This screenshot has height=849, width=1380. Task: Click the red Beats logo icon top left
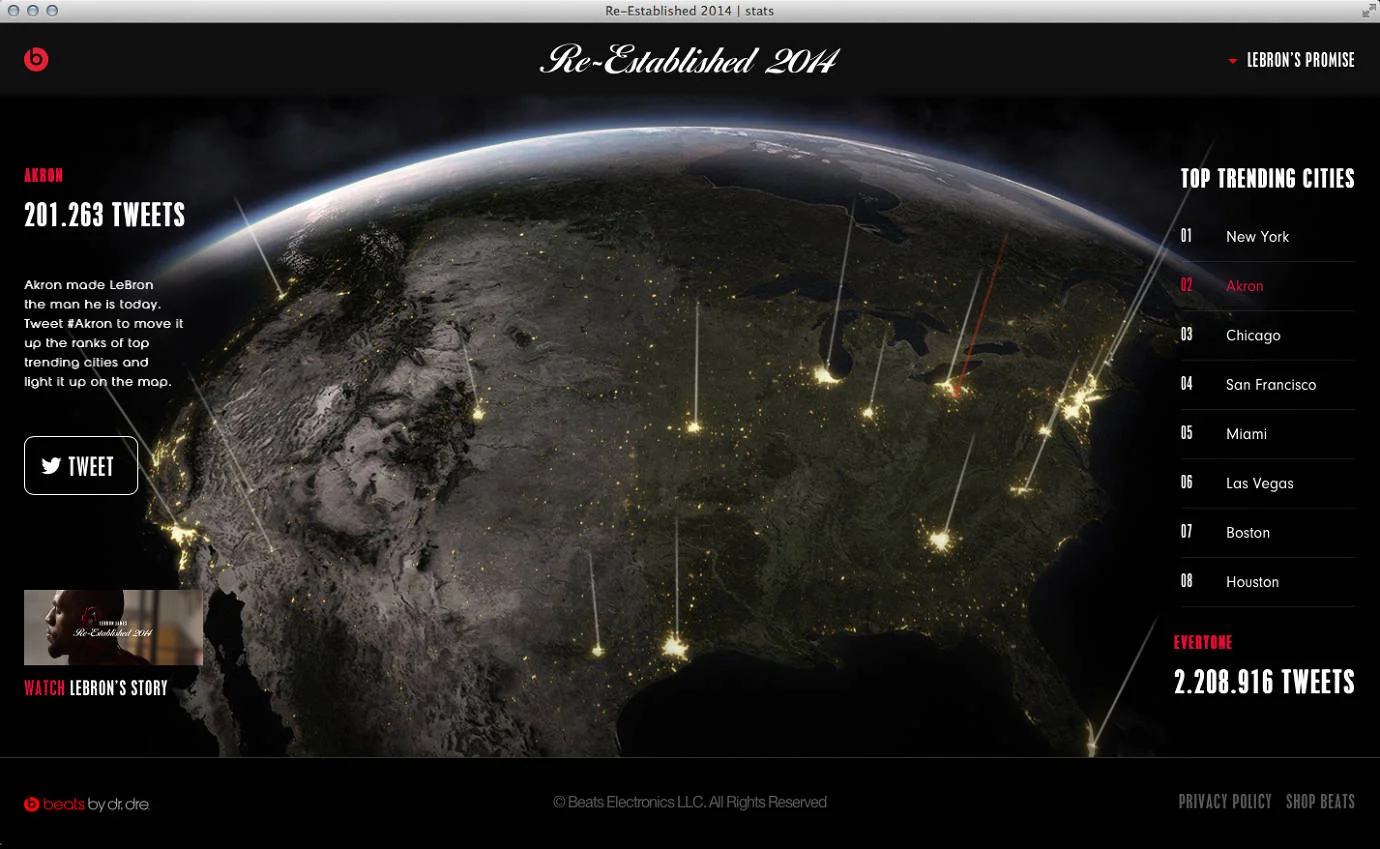36,60
